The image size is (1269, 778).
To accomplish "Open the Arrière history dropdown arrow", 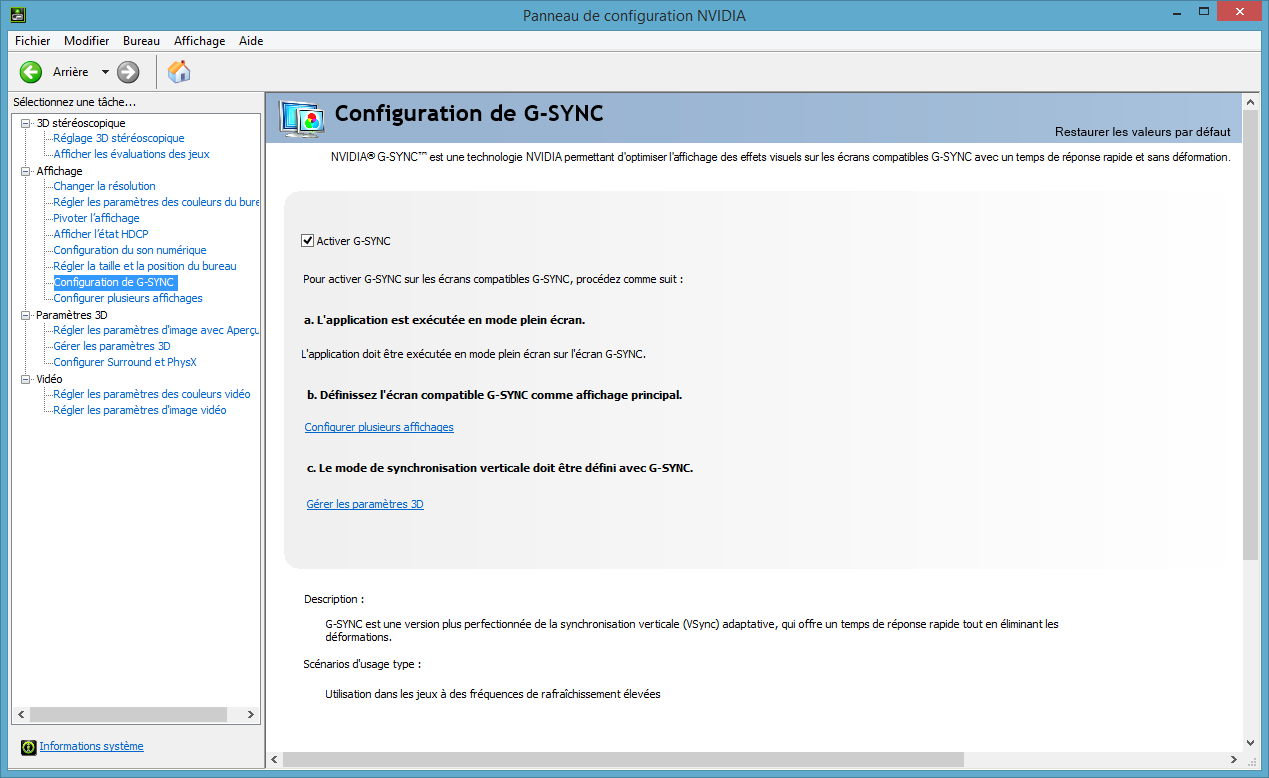I will 105,72.
